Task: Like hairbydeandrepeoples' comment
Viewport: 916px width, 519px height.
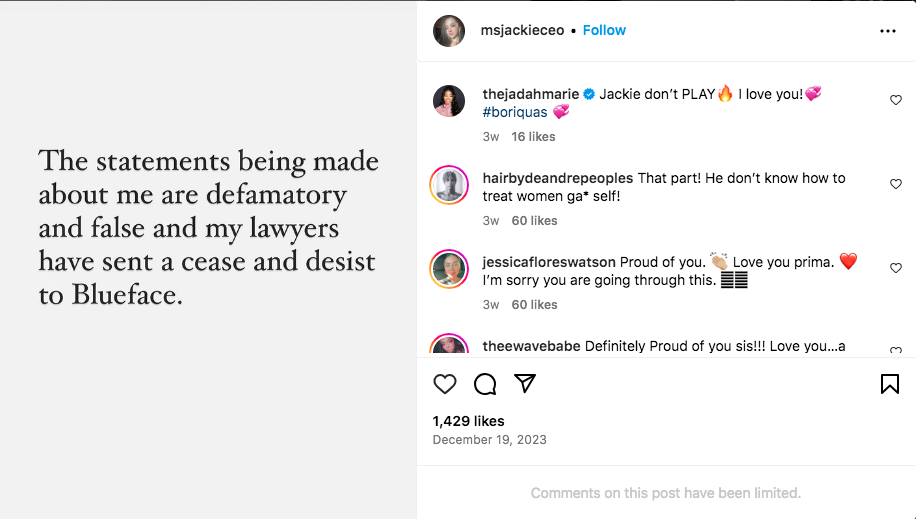Action: coord(896,184)
